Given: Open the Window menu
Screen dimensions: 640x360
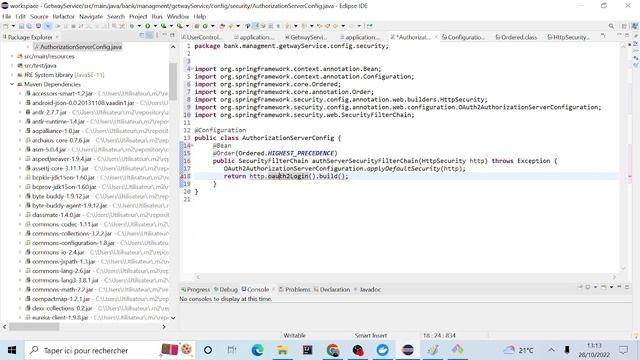Looking at the screenshot, I should 178,16.
